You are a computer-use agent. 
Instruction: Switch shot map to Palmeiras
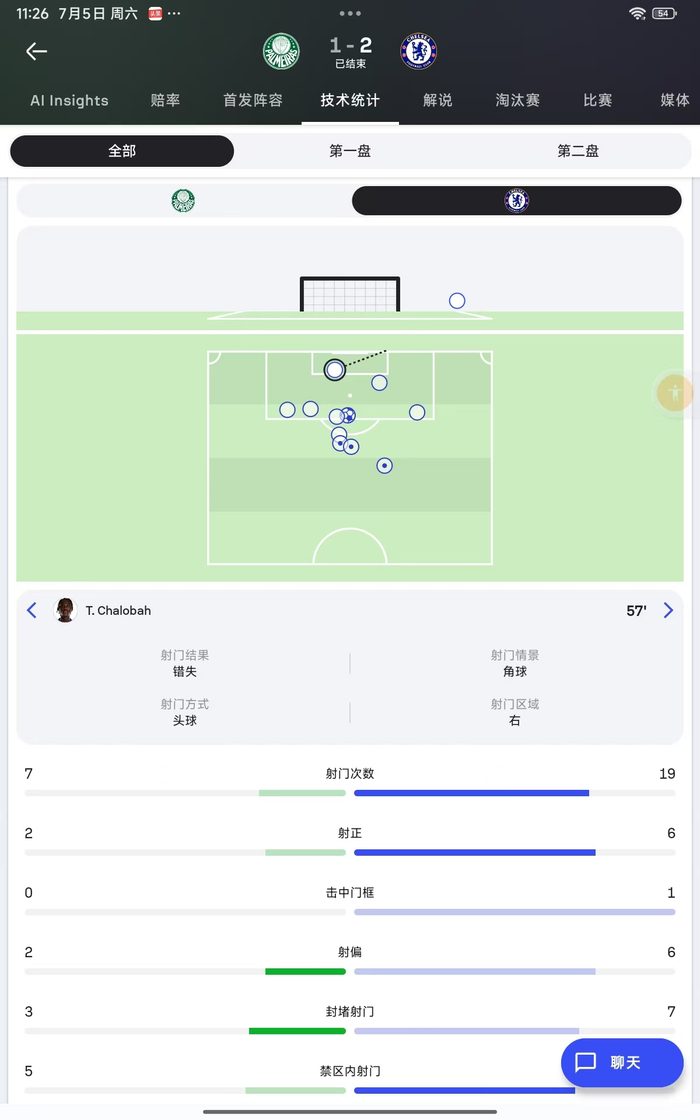pos(183,201)
